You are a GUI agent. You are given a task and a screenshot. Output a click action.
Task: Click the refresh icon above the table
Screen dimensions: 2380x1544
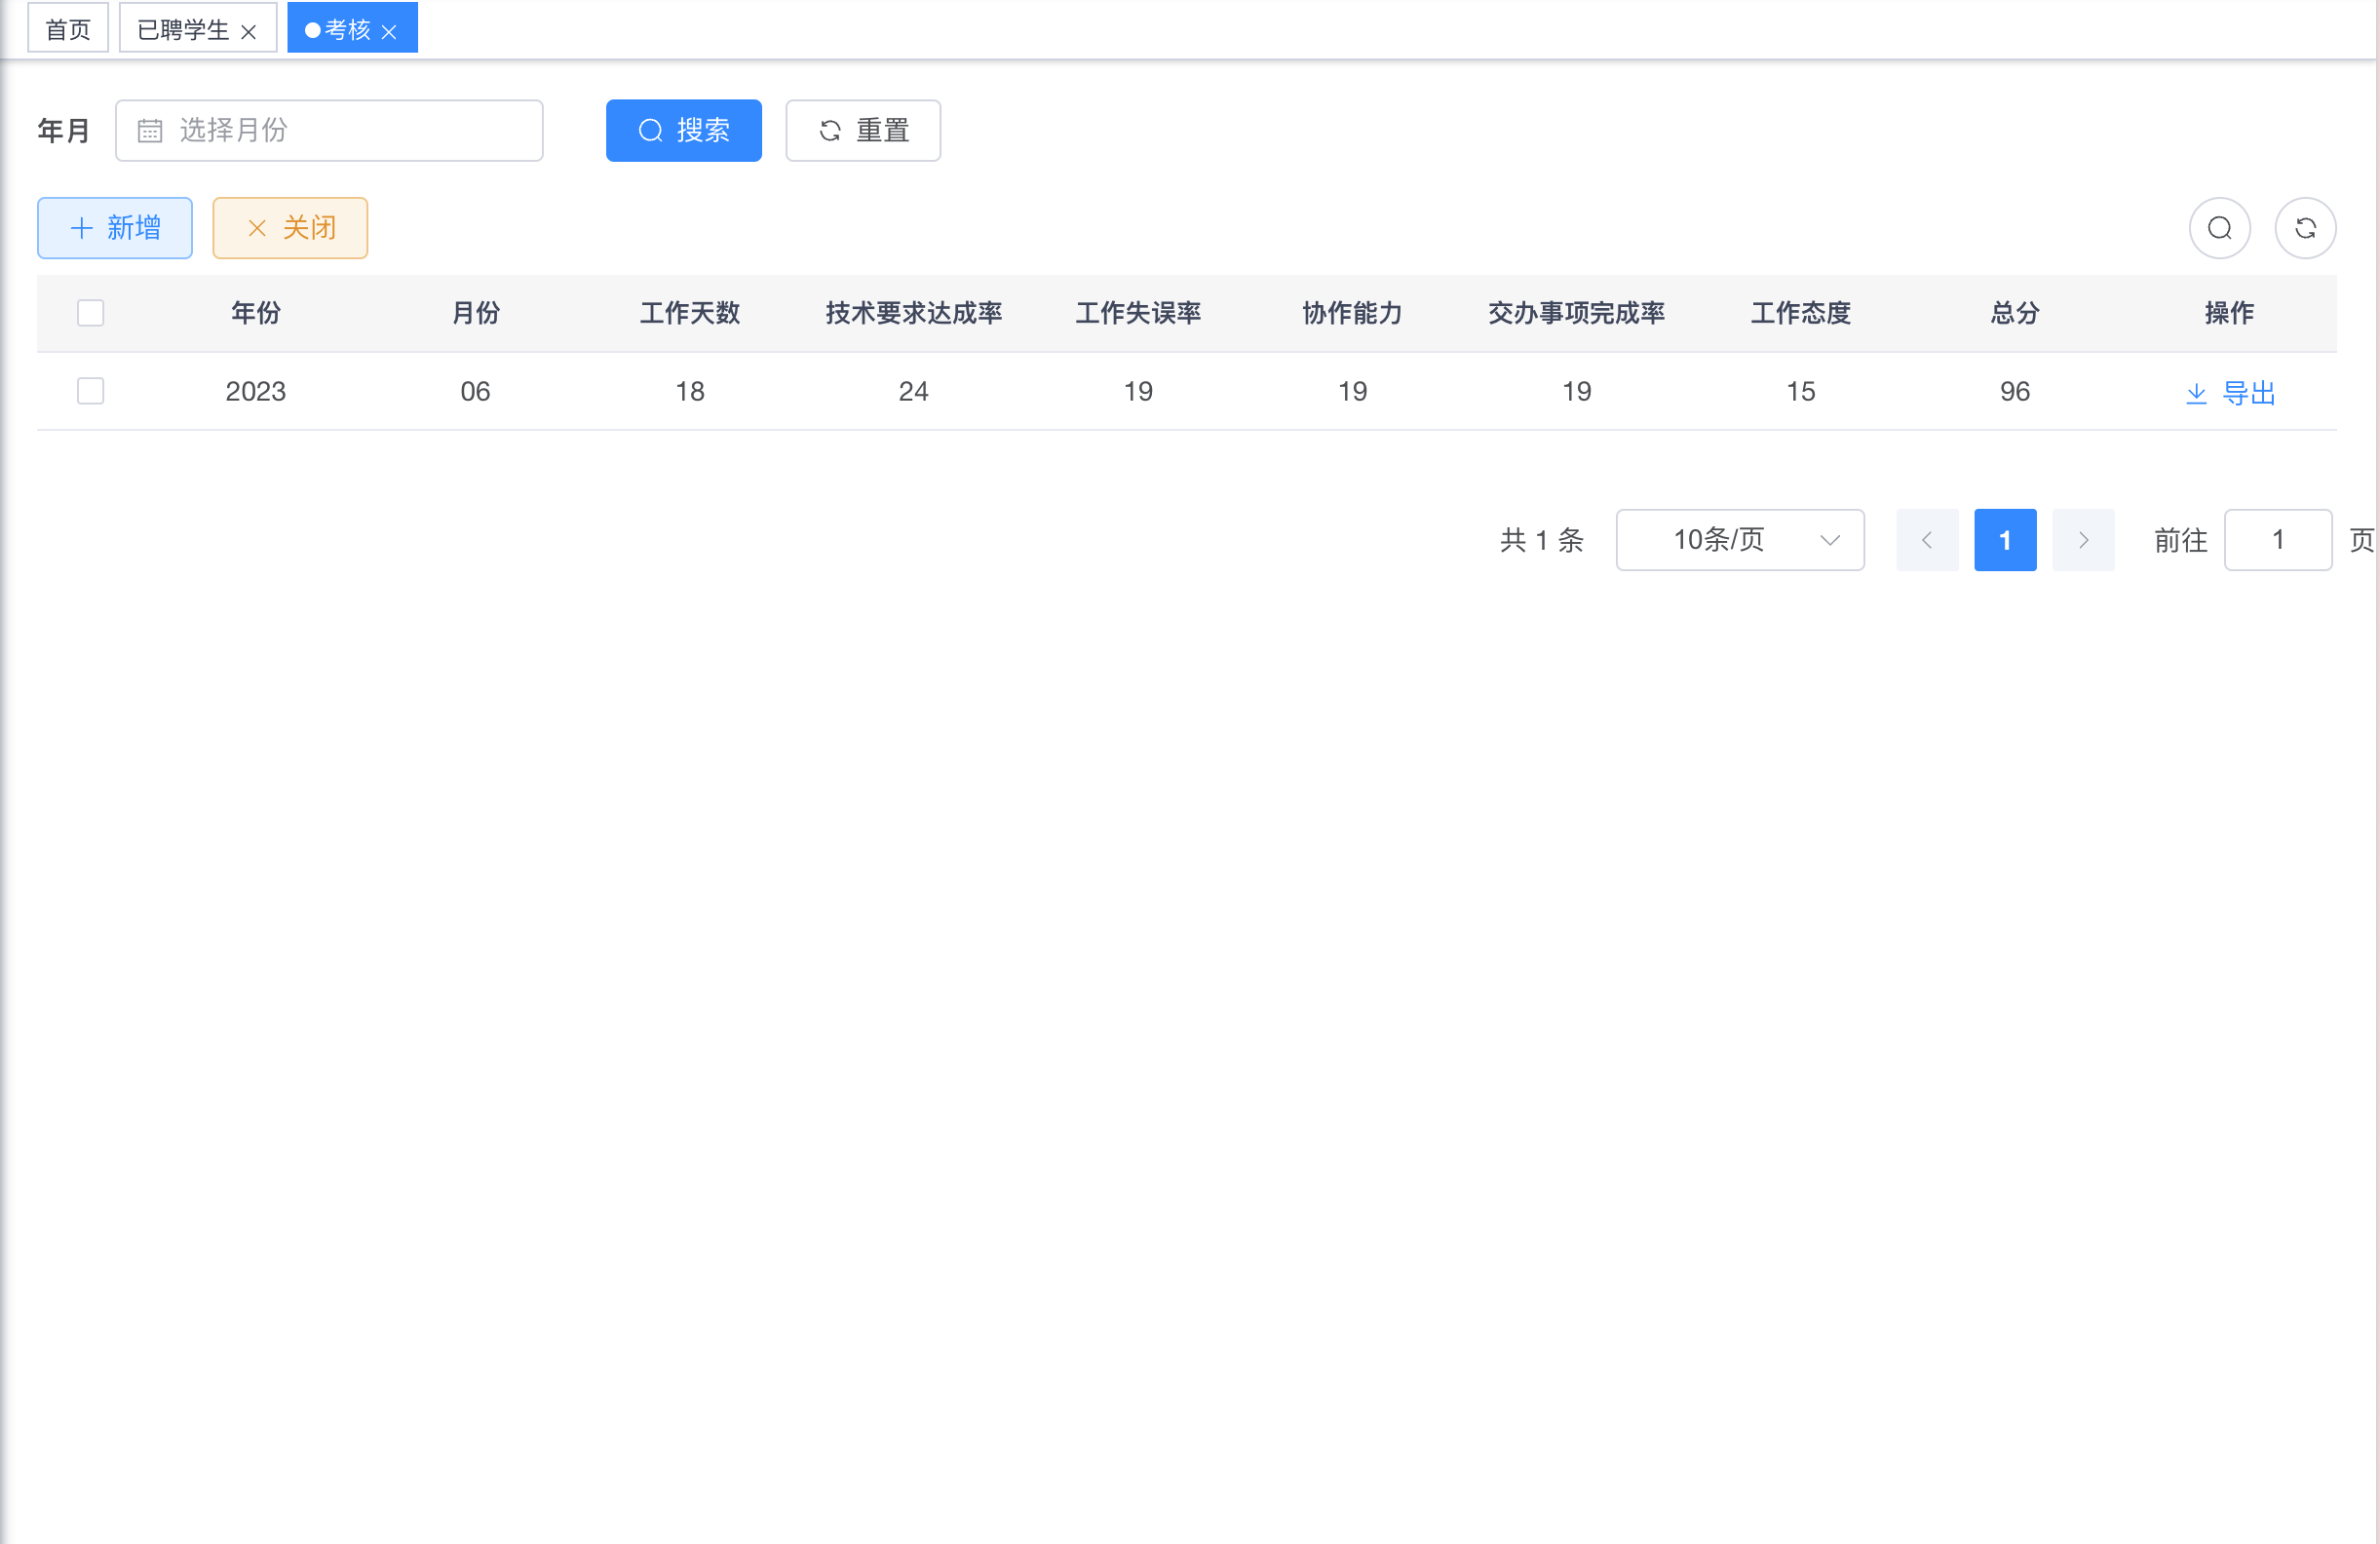click(x=2306, y=228)
